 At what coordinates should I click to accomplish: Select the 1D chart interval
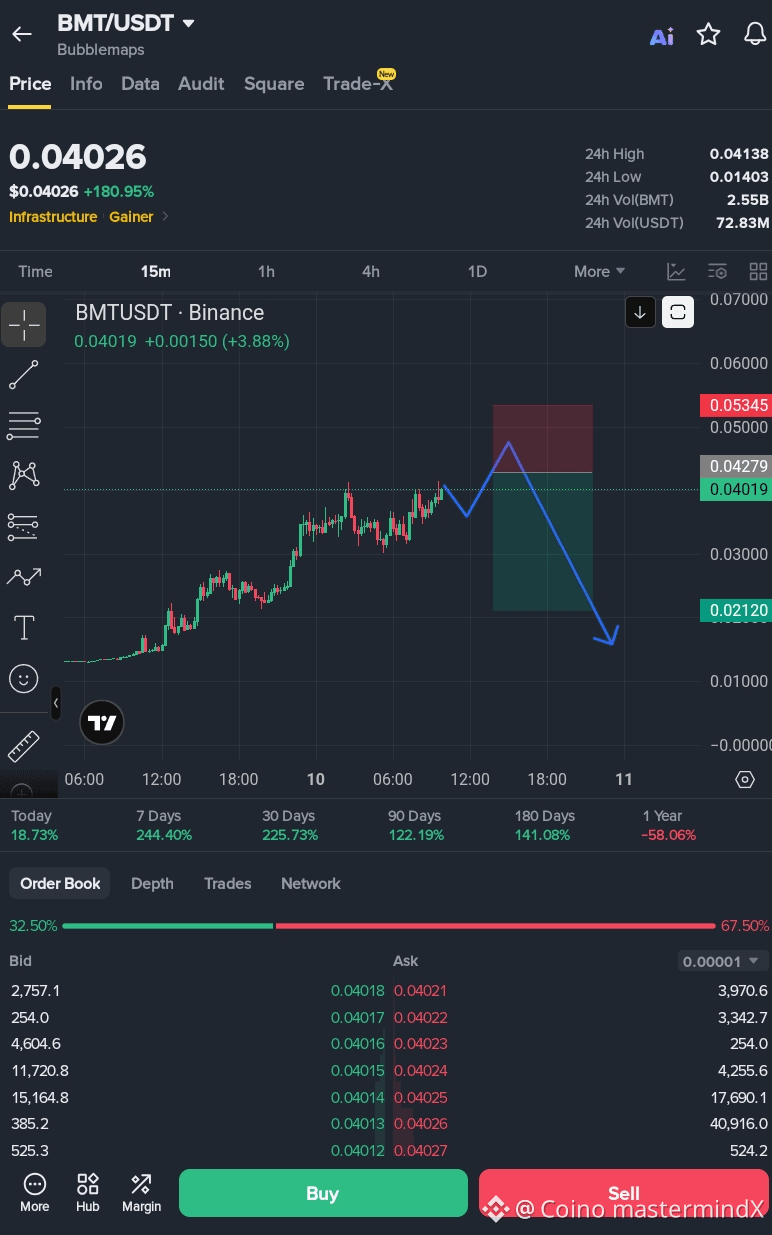pyautogui.click(x=477, y=272)
